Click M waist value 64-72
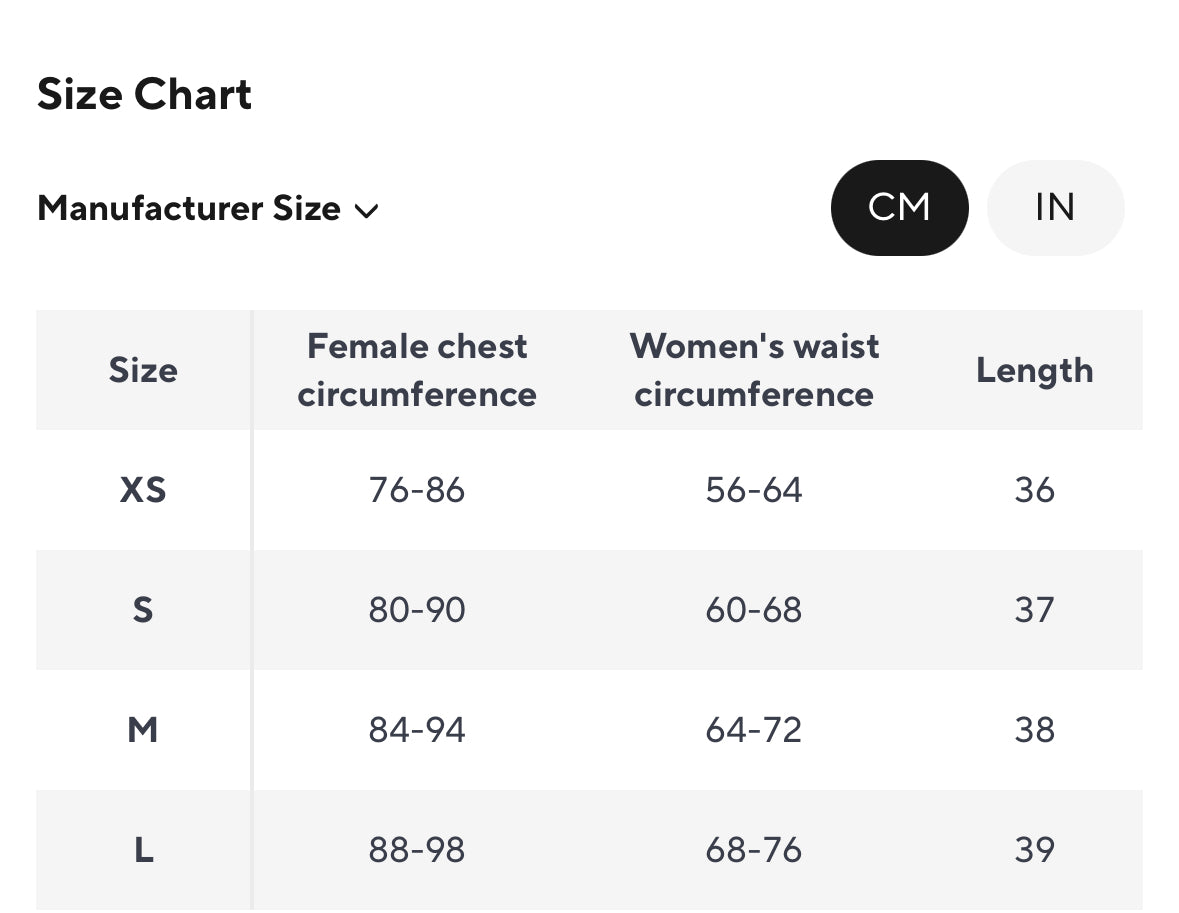 [x=754, y=730]
